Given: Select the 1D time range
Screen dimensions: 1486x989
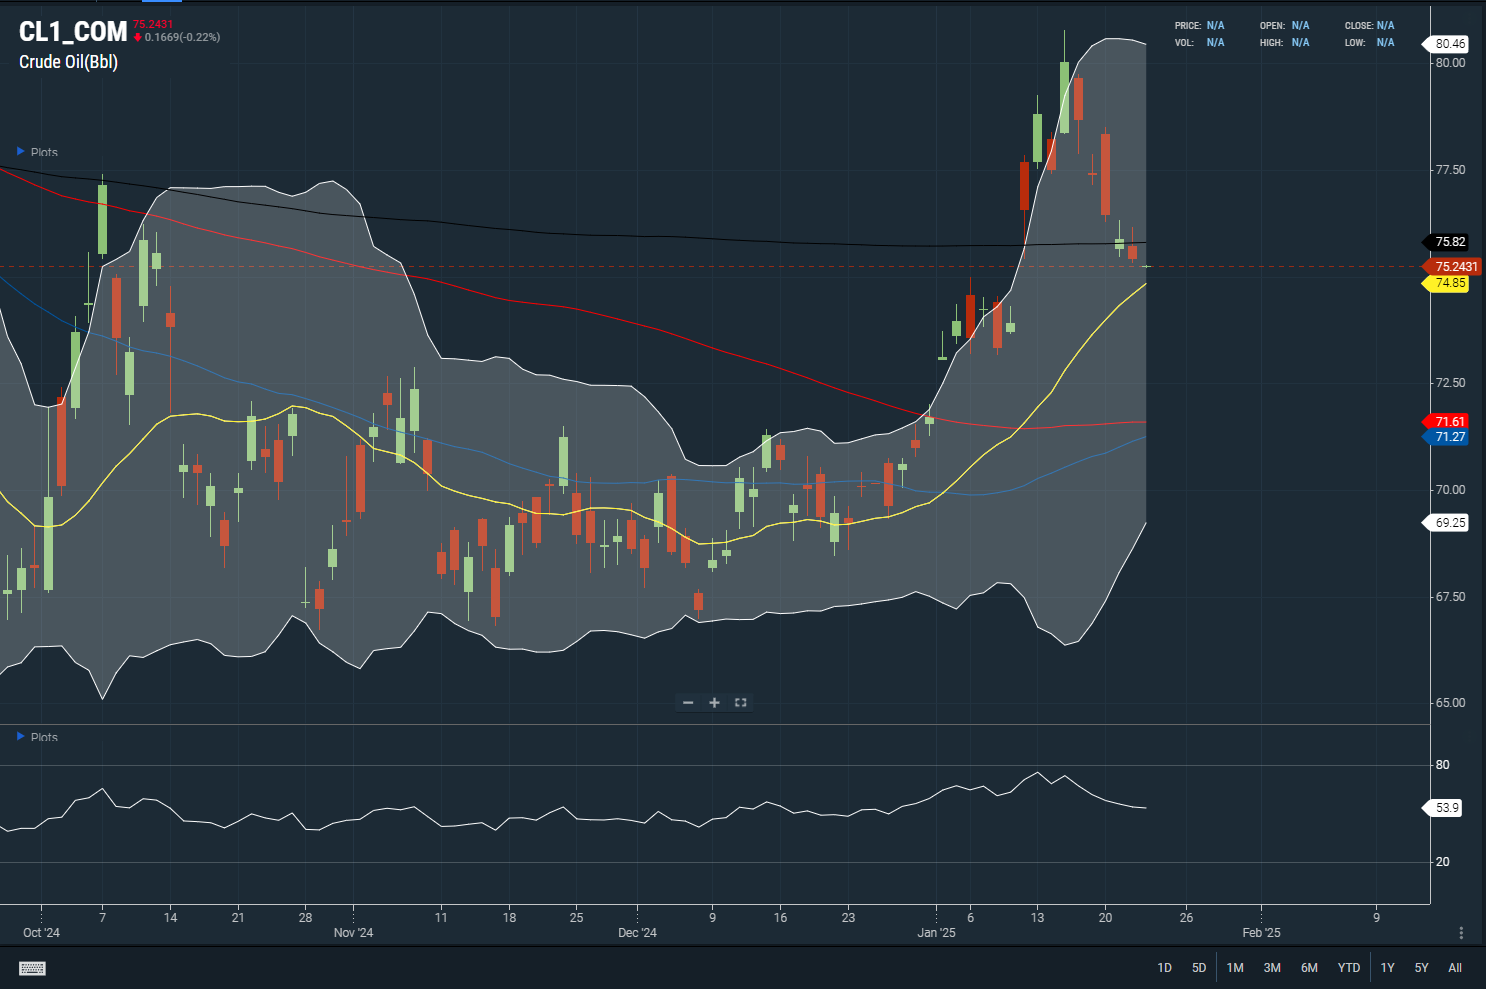Looking at the screenshot, I should pyautogui.click(x=1164, y=968).
